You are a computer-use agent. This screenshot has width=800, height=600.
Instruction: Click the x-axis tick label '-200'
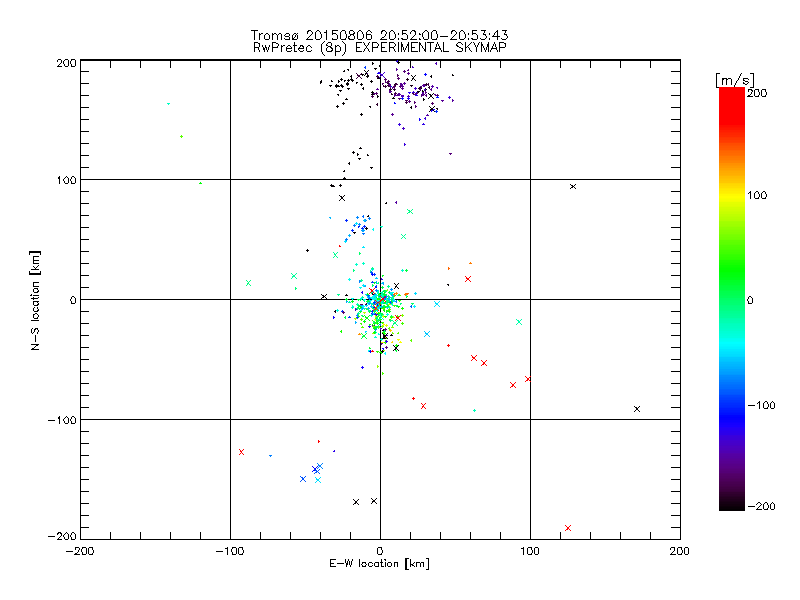80,551
